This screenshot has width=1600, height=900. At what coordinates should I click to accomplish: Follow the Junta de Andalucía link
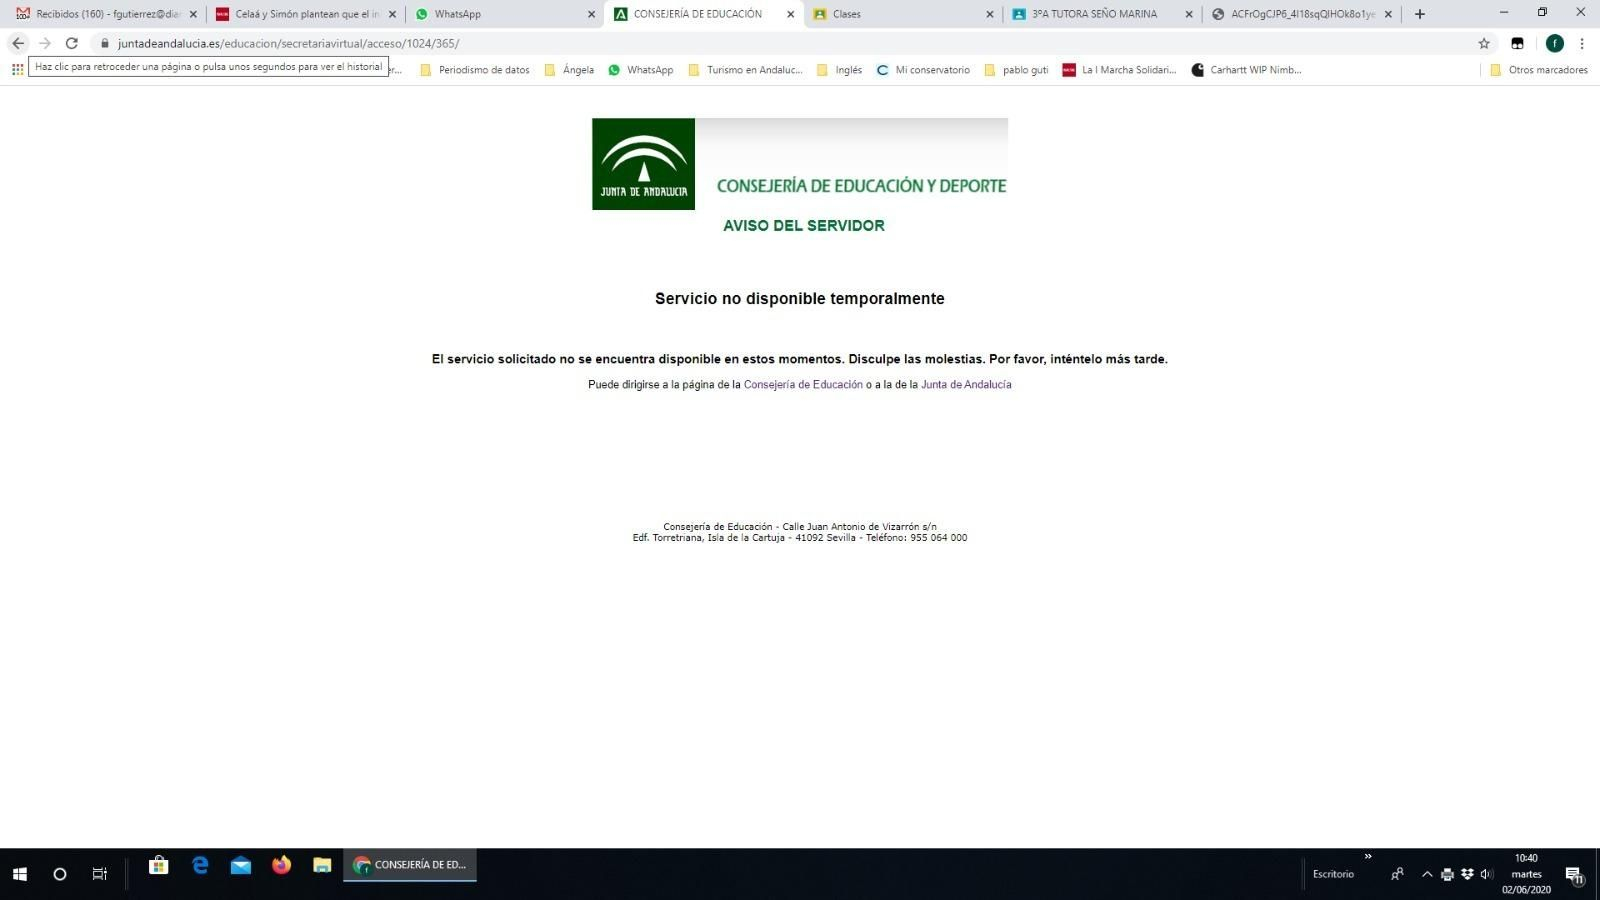point(965,384)
